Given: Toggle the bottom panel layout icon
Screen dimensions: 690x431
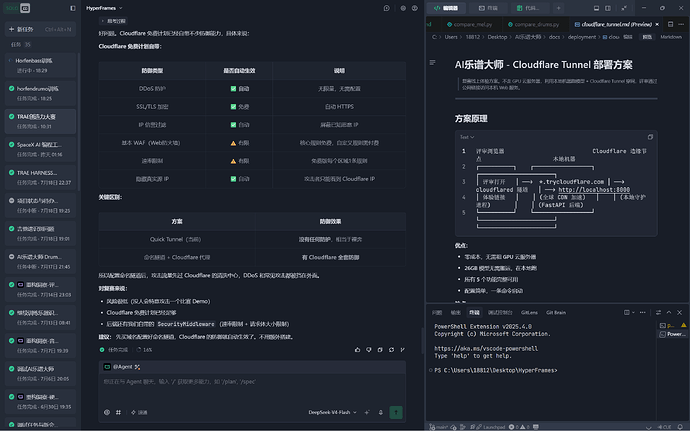Looking at the screenshot, I should 596,8.
